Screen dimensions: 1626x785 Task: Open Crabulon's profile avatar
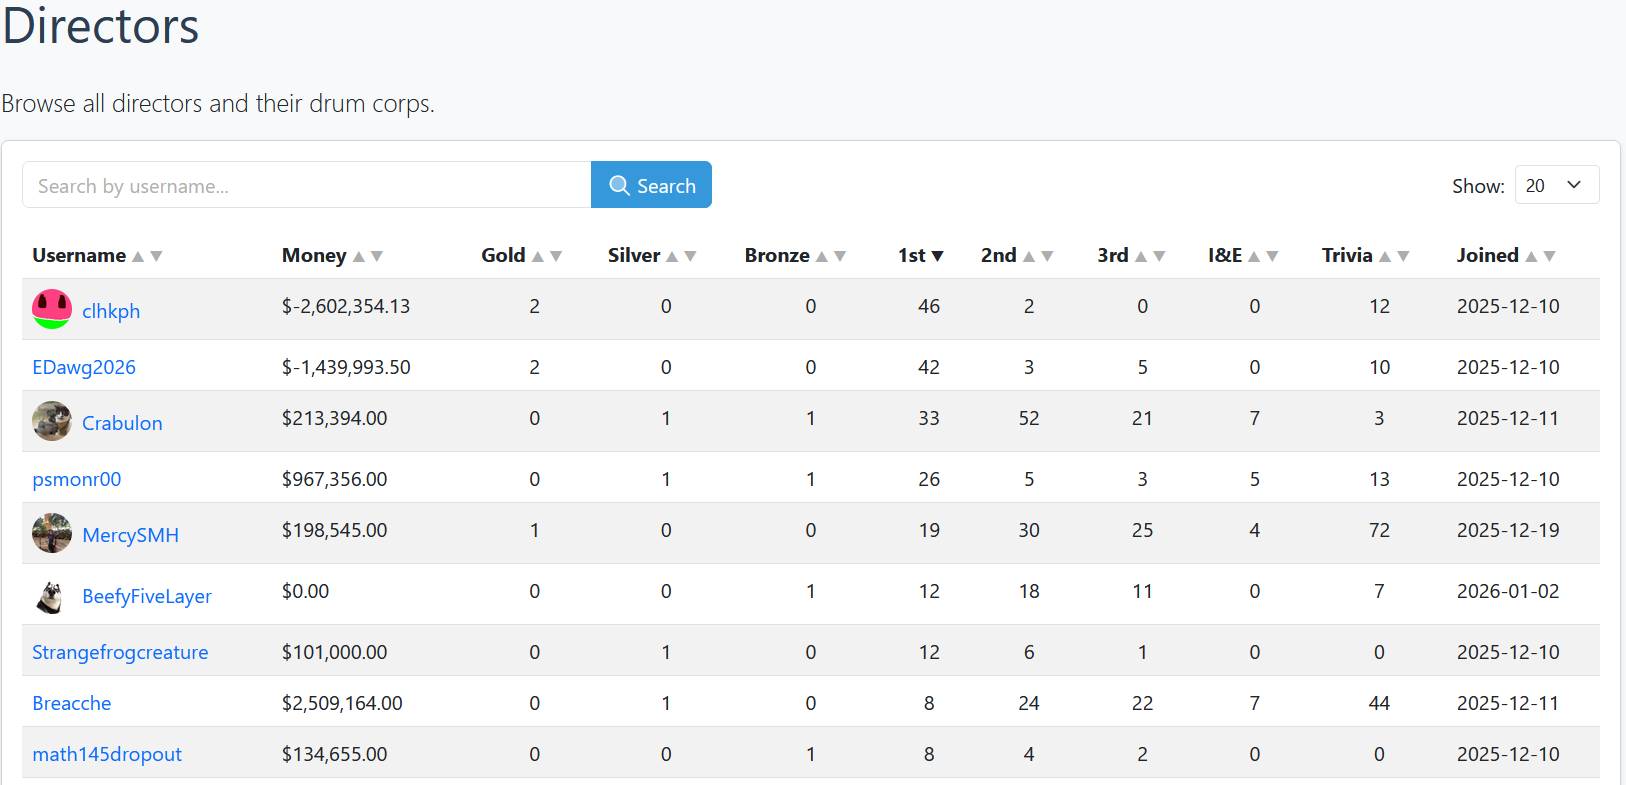tap(52, 421)
